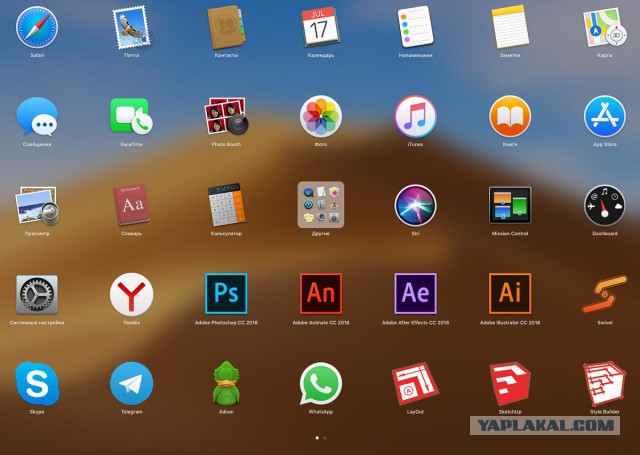Switch to the second Launchpad page dot
The height and width of the screenshot is (455, 640).
click(324, 438)
